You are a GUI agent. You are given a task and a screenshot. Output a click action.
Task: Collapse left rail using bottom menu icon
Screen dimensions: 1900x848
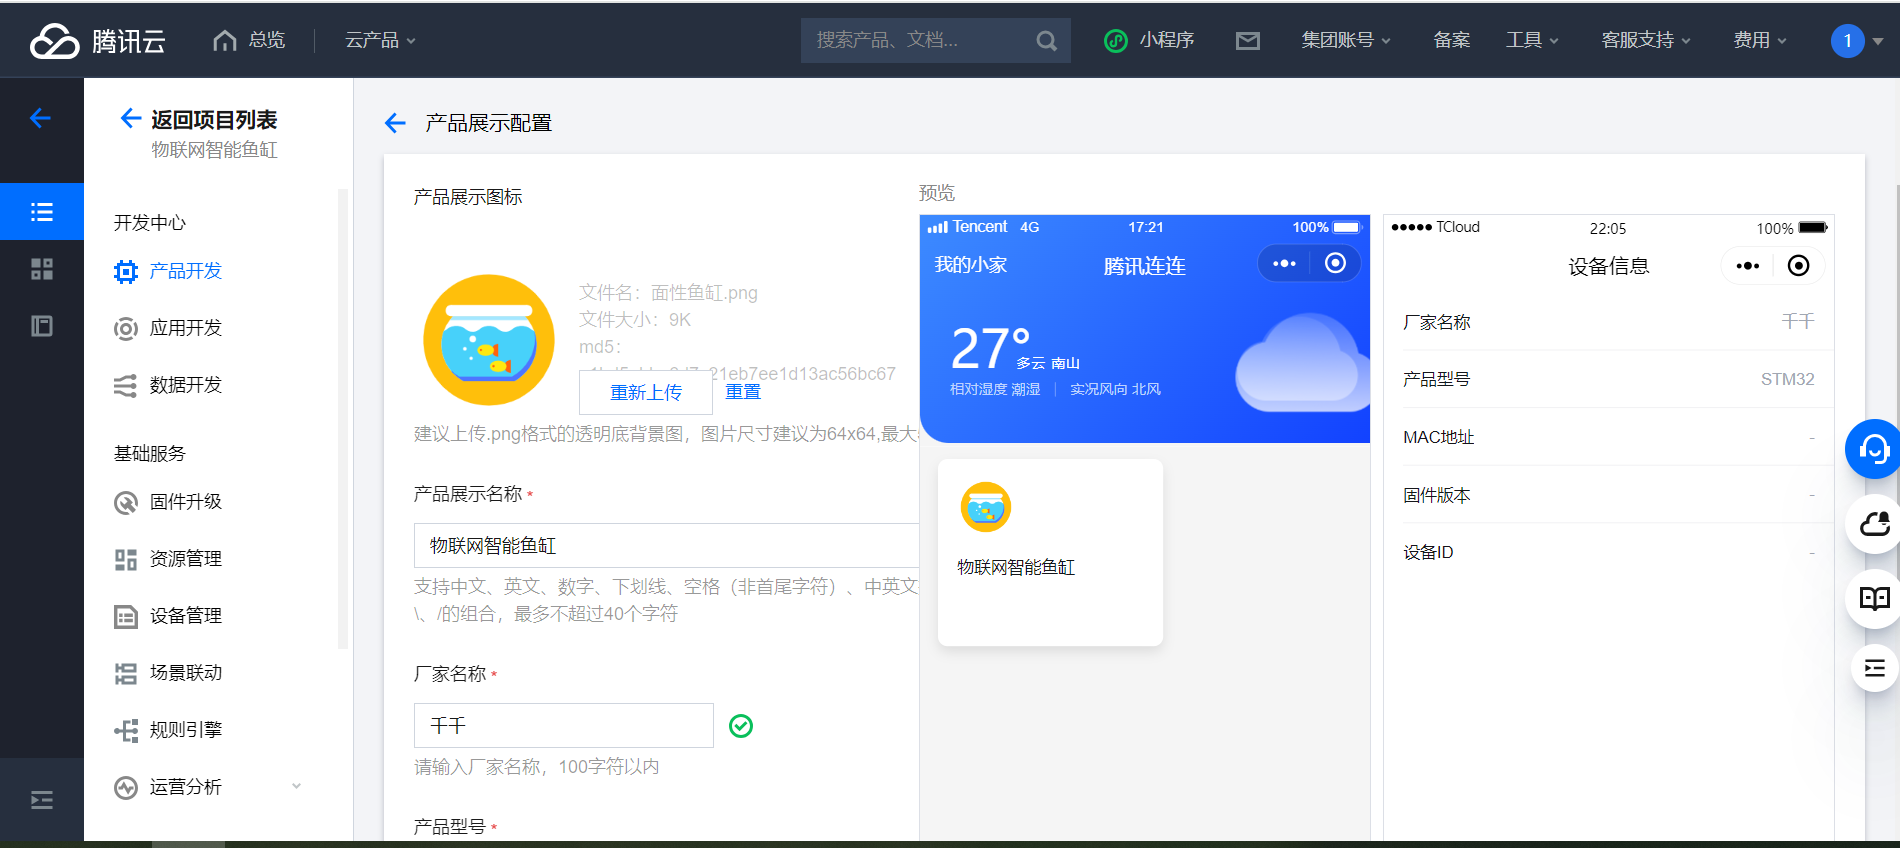[42, 800]
